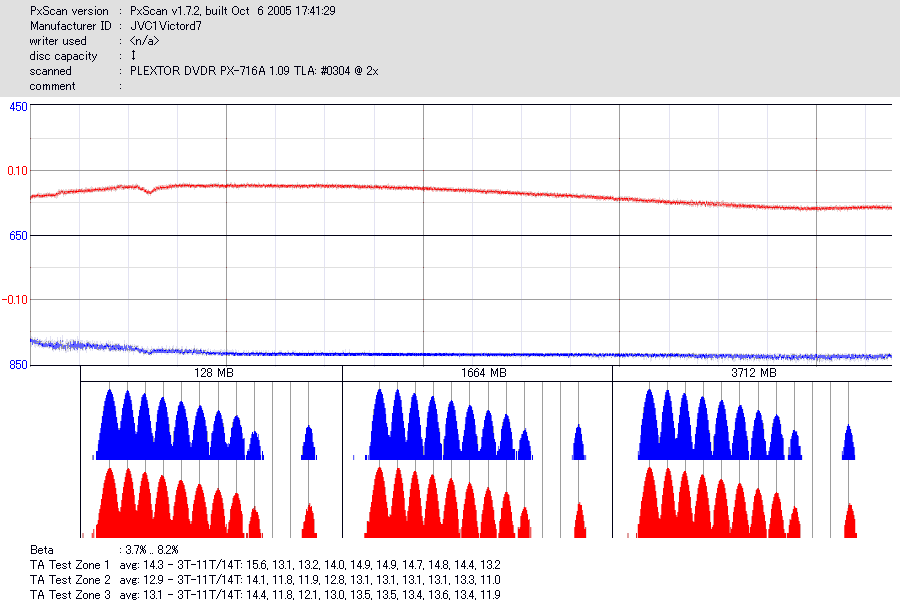Select the TA Test Zone 1 row

click(265, 565)
